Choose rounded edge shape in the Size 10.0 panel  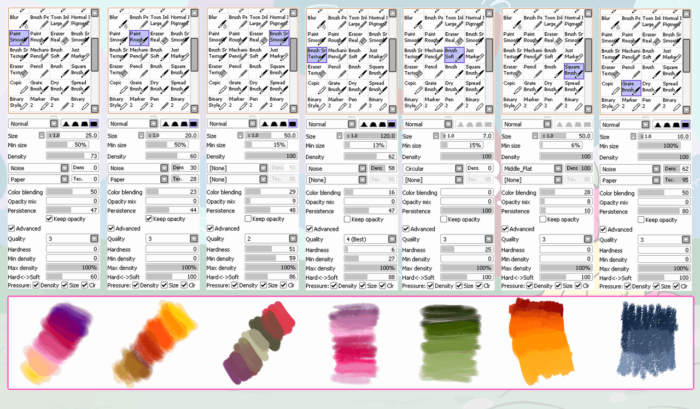[x=666, y=125]
